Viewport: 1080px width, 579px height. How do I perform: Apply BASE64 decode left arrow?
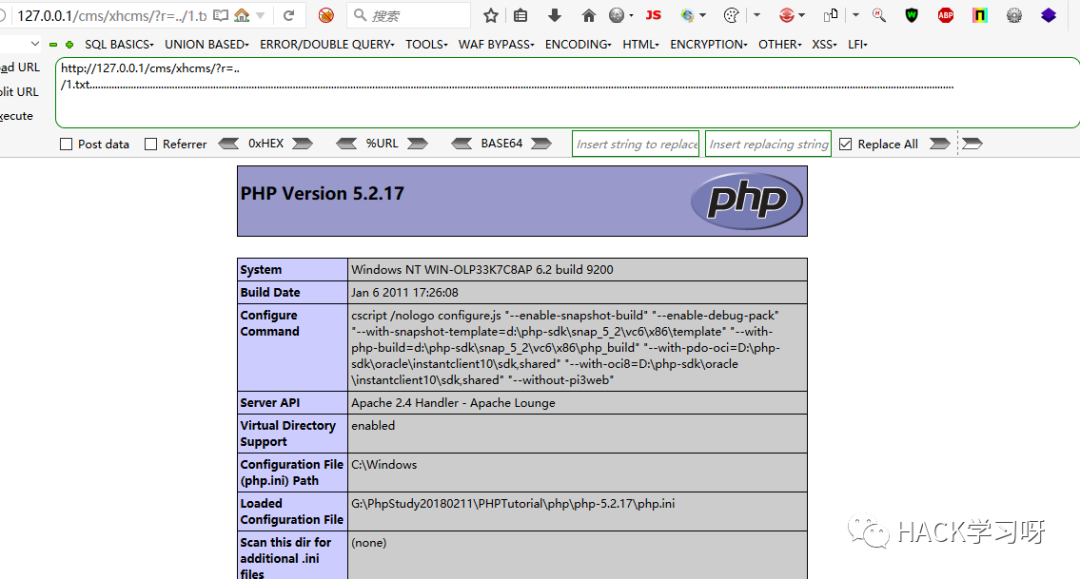(x=461, y=143)
